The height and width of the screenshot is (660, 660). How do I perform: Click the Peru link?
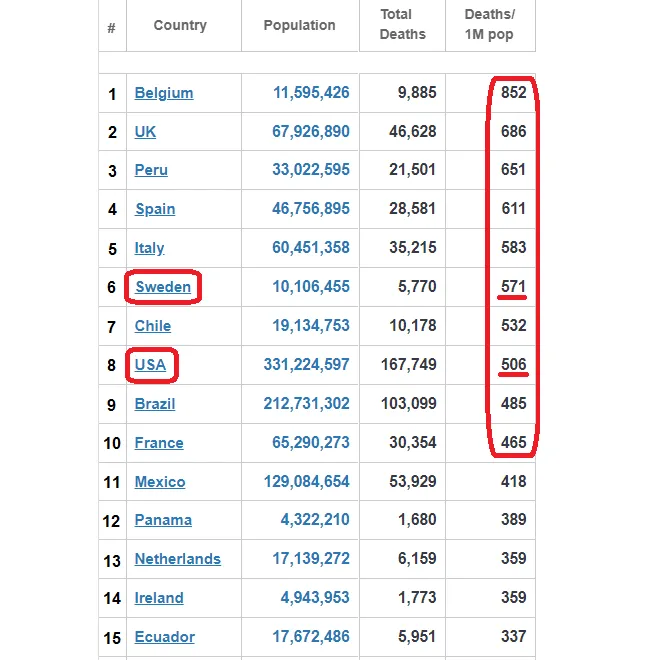151,170
